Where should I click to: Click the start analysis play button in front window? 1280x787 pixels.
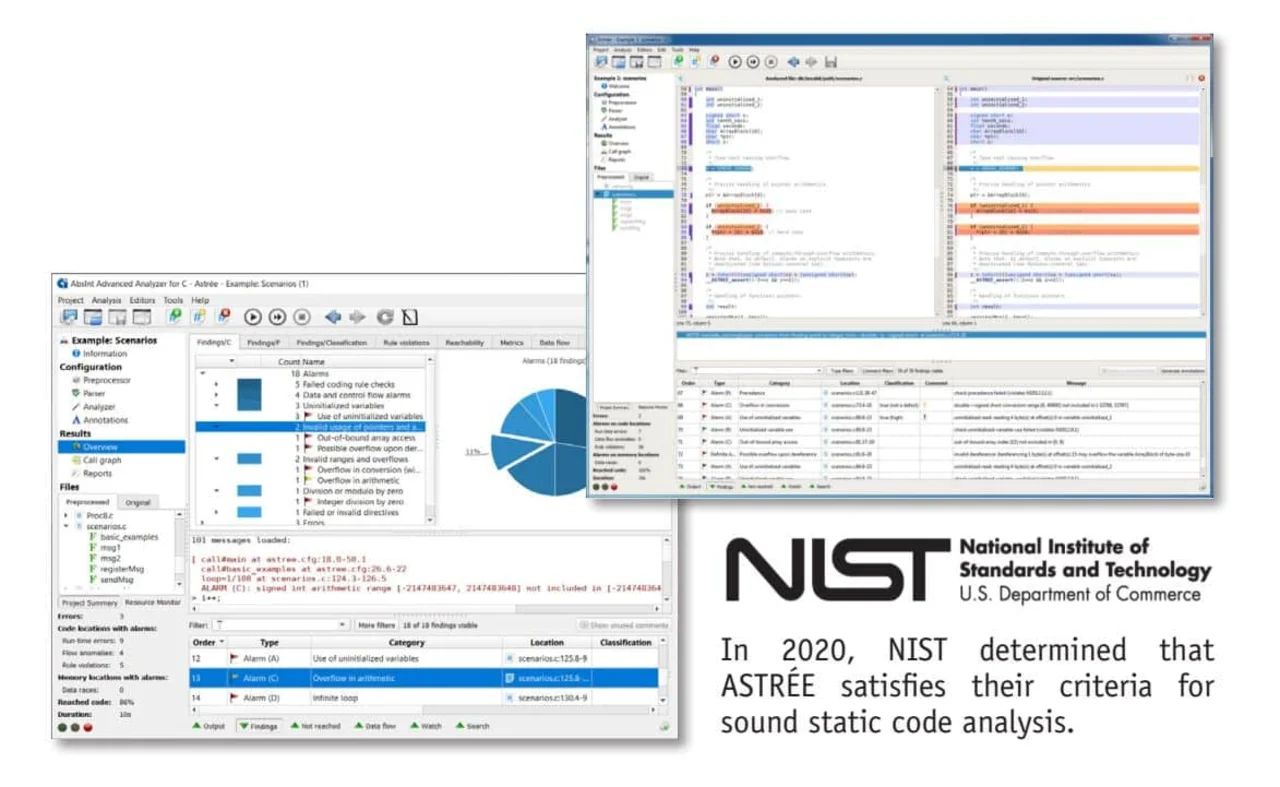coord(253,317)
